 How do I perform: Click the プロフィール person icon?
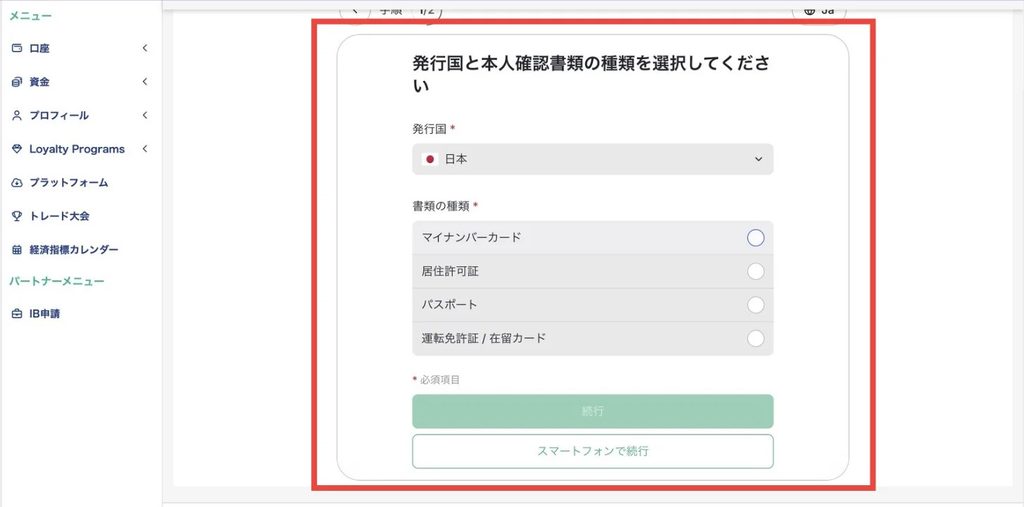(x=17, y=116)
